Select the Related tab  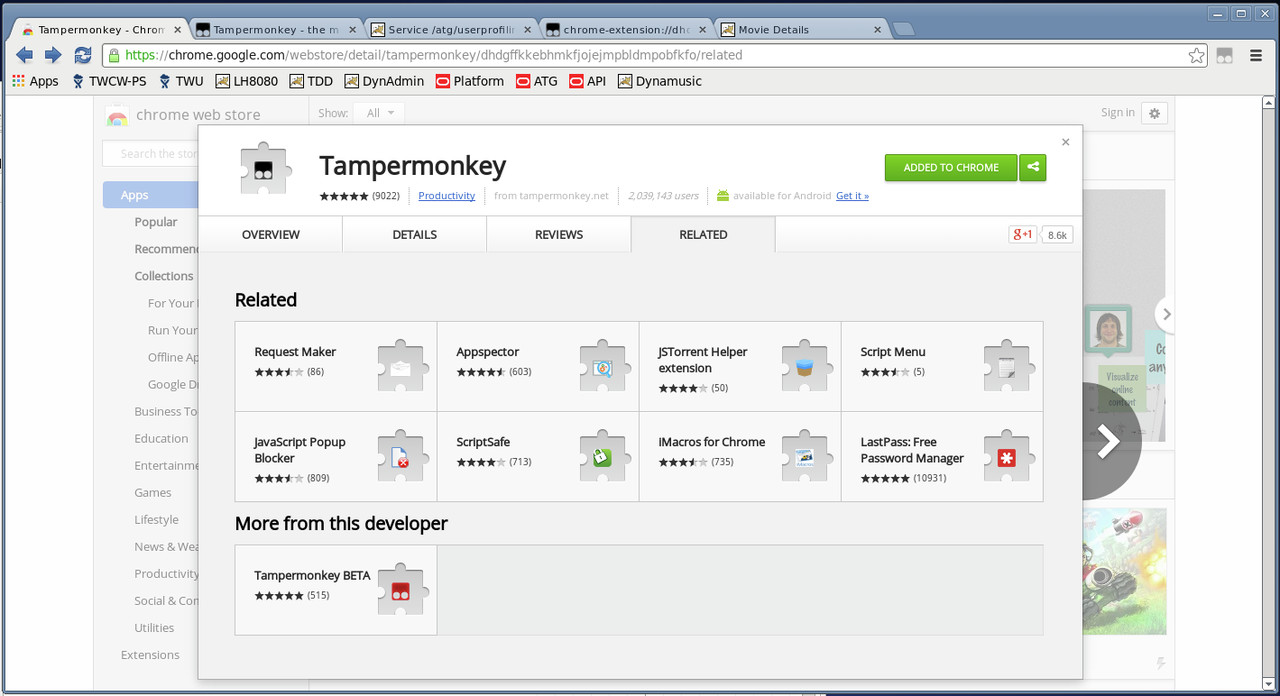point(703,234)
